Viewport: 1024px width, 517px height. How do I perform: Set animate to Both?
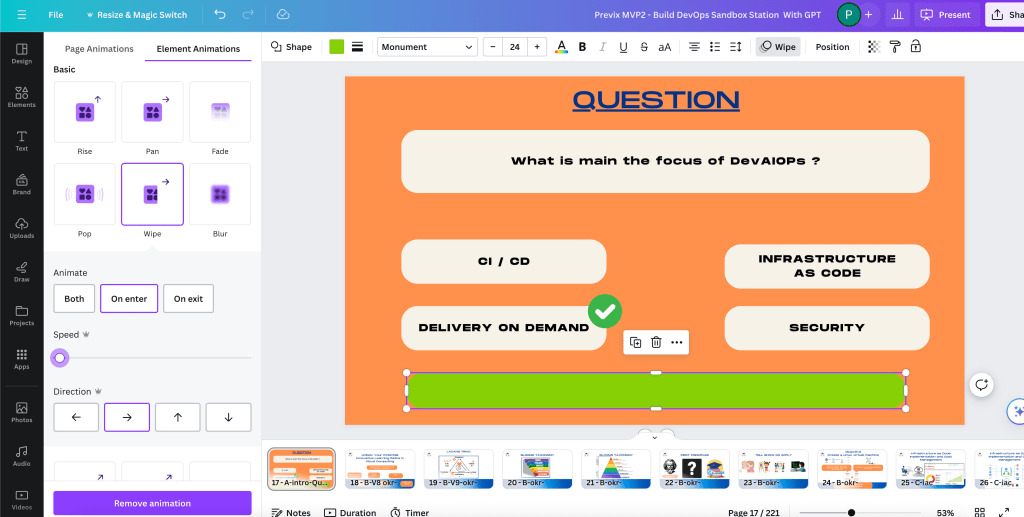coord(74,298)
